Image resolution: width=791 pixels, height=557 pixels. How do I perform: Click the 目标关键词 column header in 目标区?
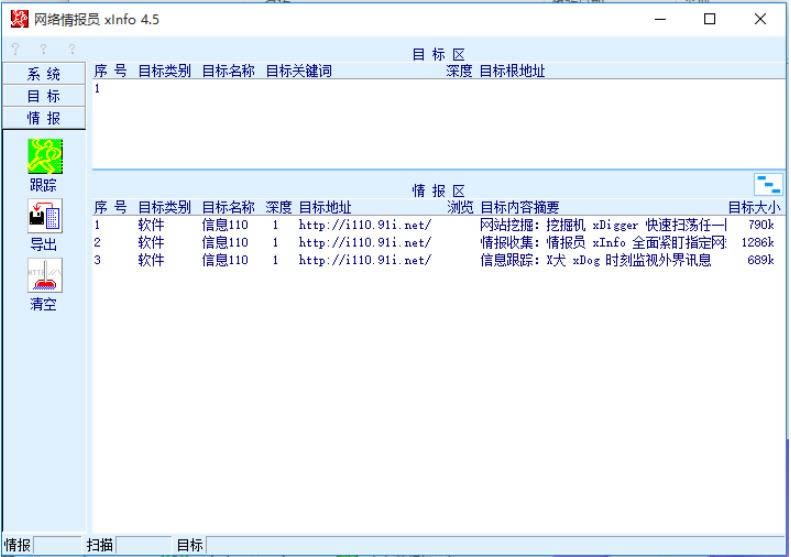pyautogui.click(x=299, y=72)
